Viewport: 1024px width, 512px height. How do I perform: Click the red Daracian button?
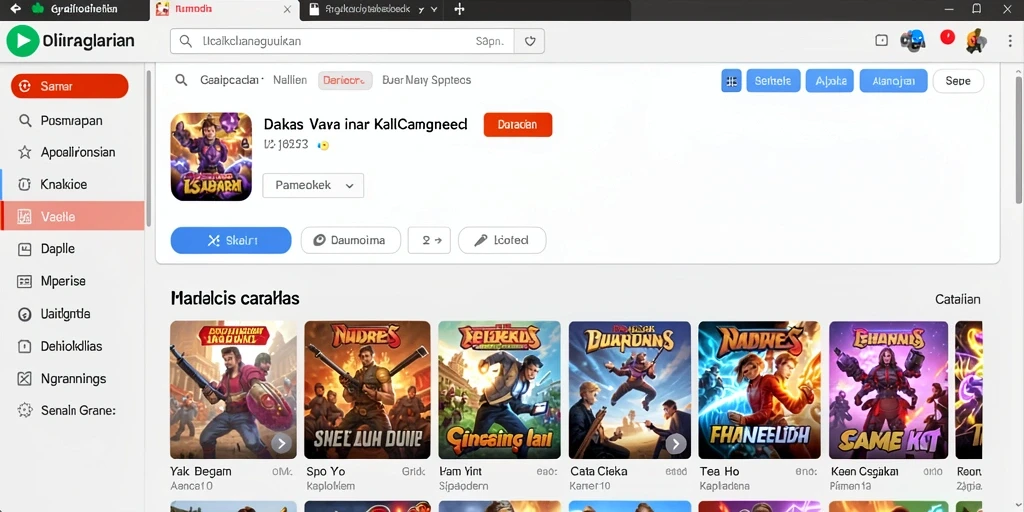pyautogui.click(x=518, y=125)
